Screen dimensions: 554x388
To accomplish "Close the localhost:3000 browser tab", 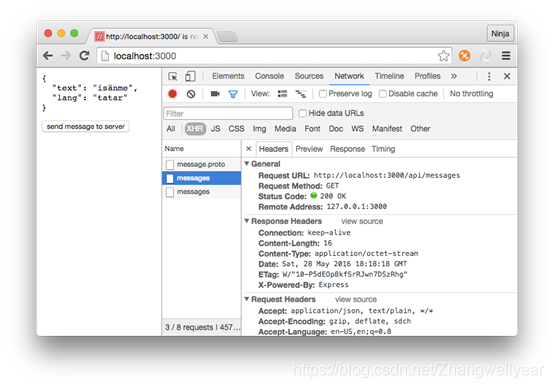I will point(205,37).
